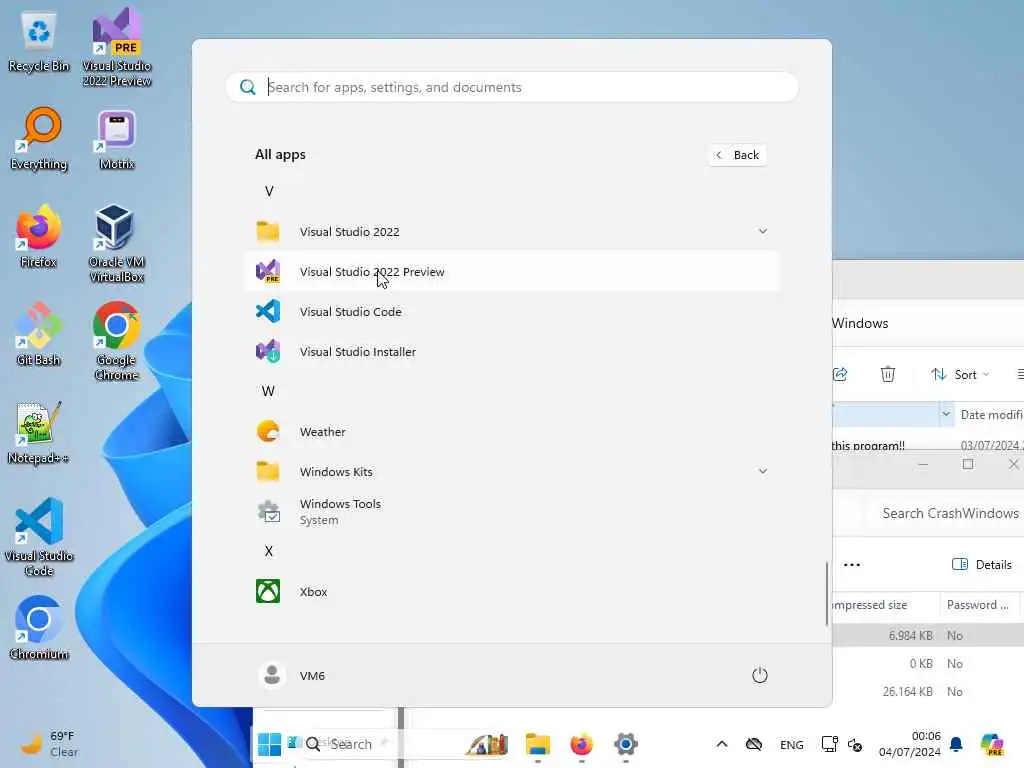1024x768 pixels.
Task: Toggle Details pane in CrashWindows window
Action: [982, 564]
